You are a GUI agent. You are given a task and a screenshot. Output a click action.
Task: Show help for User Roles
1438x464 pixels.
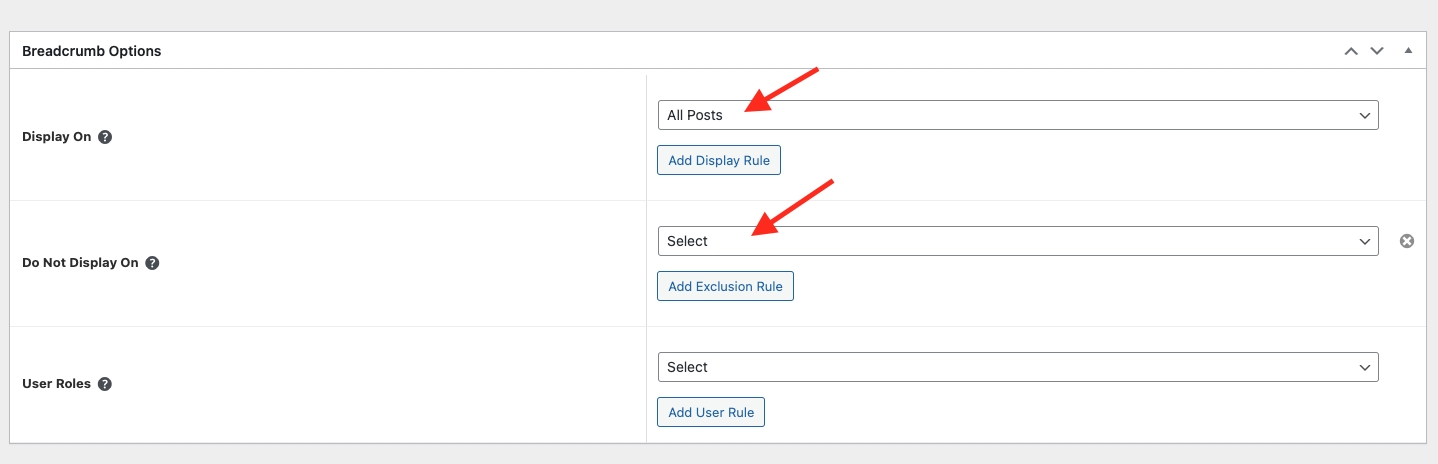[105, 384]
